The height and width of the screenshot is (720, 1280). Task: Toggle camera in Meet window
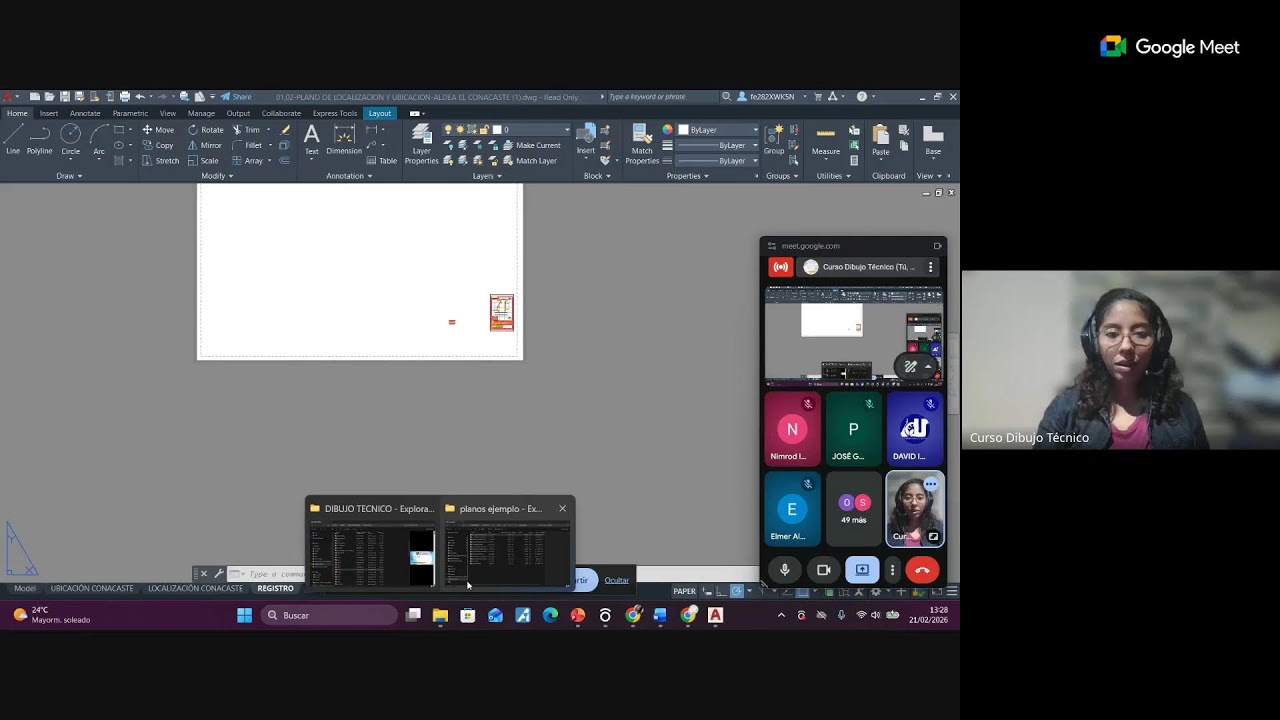coord(824,570)
